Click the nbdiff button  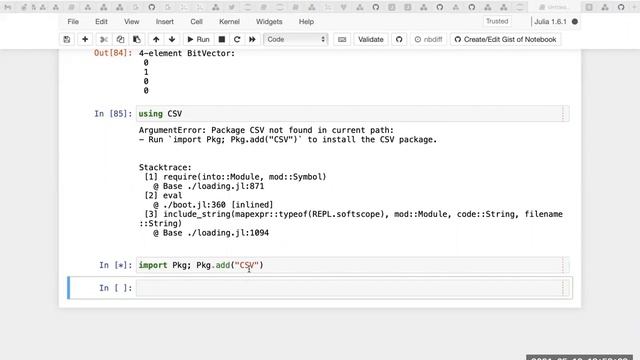[429, 40]
